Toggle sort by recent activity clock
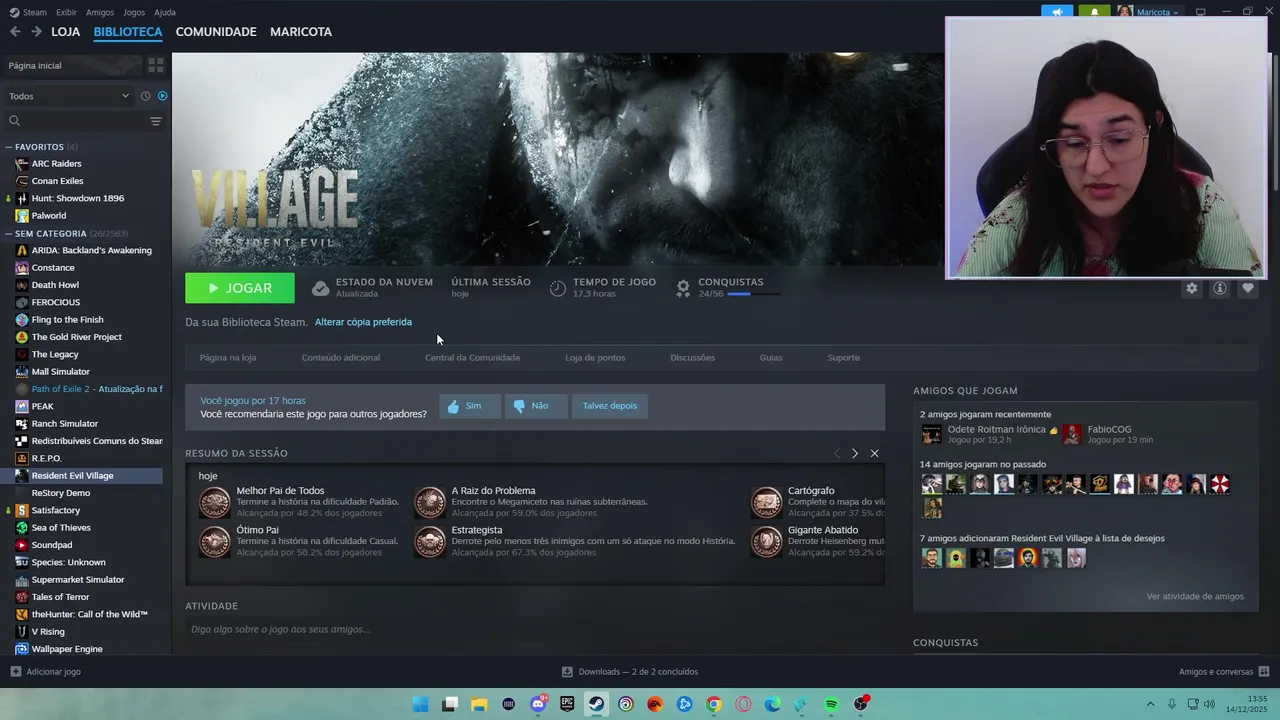Screen dimensions: 1280x720 point(145,96)
